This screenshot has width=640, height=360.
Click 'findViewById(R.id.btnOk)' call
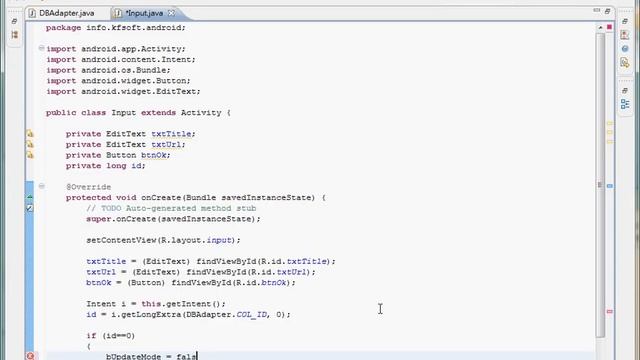[x=231, y=282]
